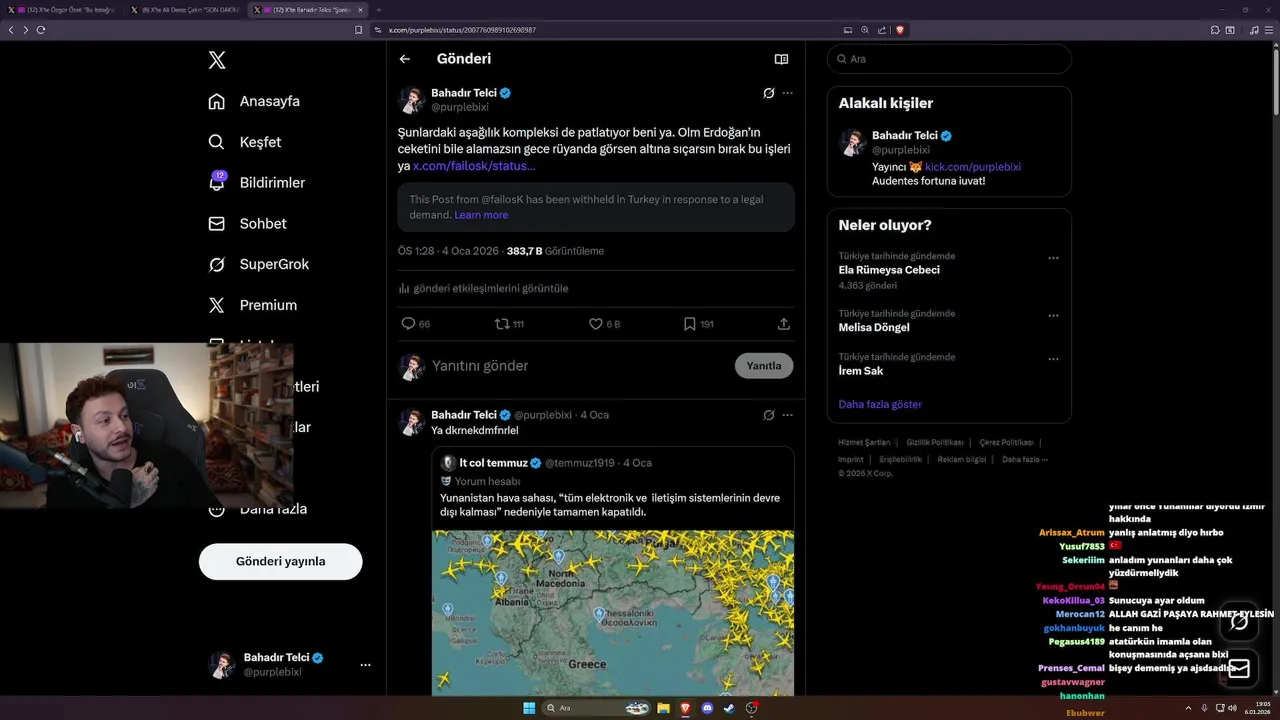
Task: Open Sohbet from the sidebar
Action: (247, 223)
